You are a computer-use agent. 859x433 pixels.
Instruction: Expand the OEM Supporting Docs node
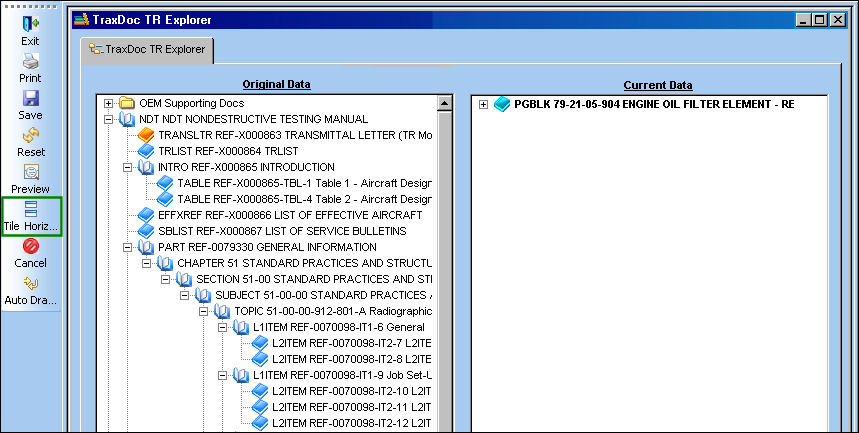[x=108, y=103]
